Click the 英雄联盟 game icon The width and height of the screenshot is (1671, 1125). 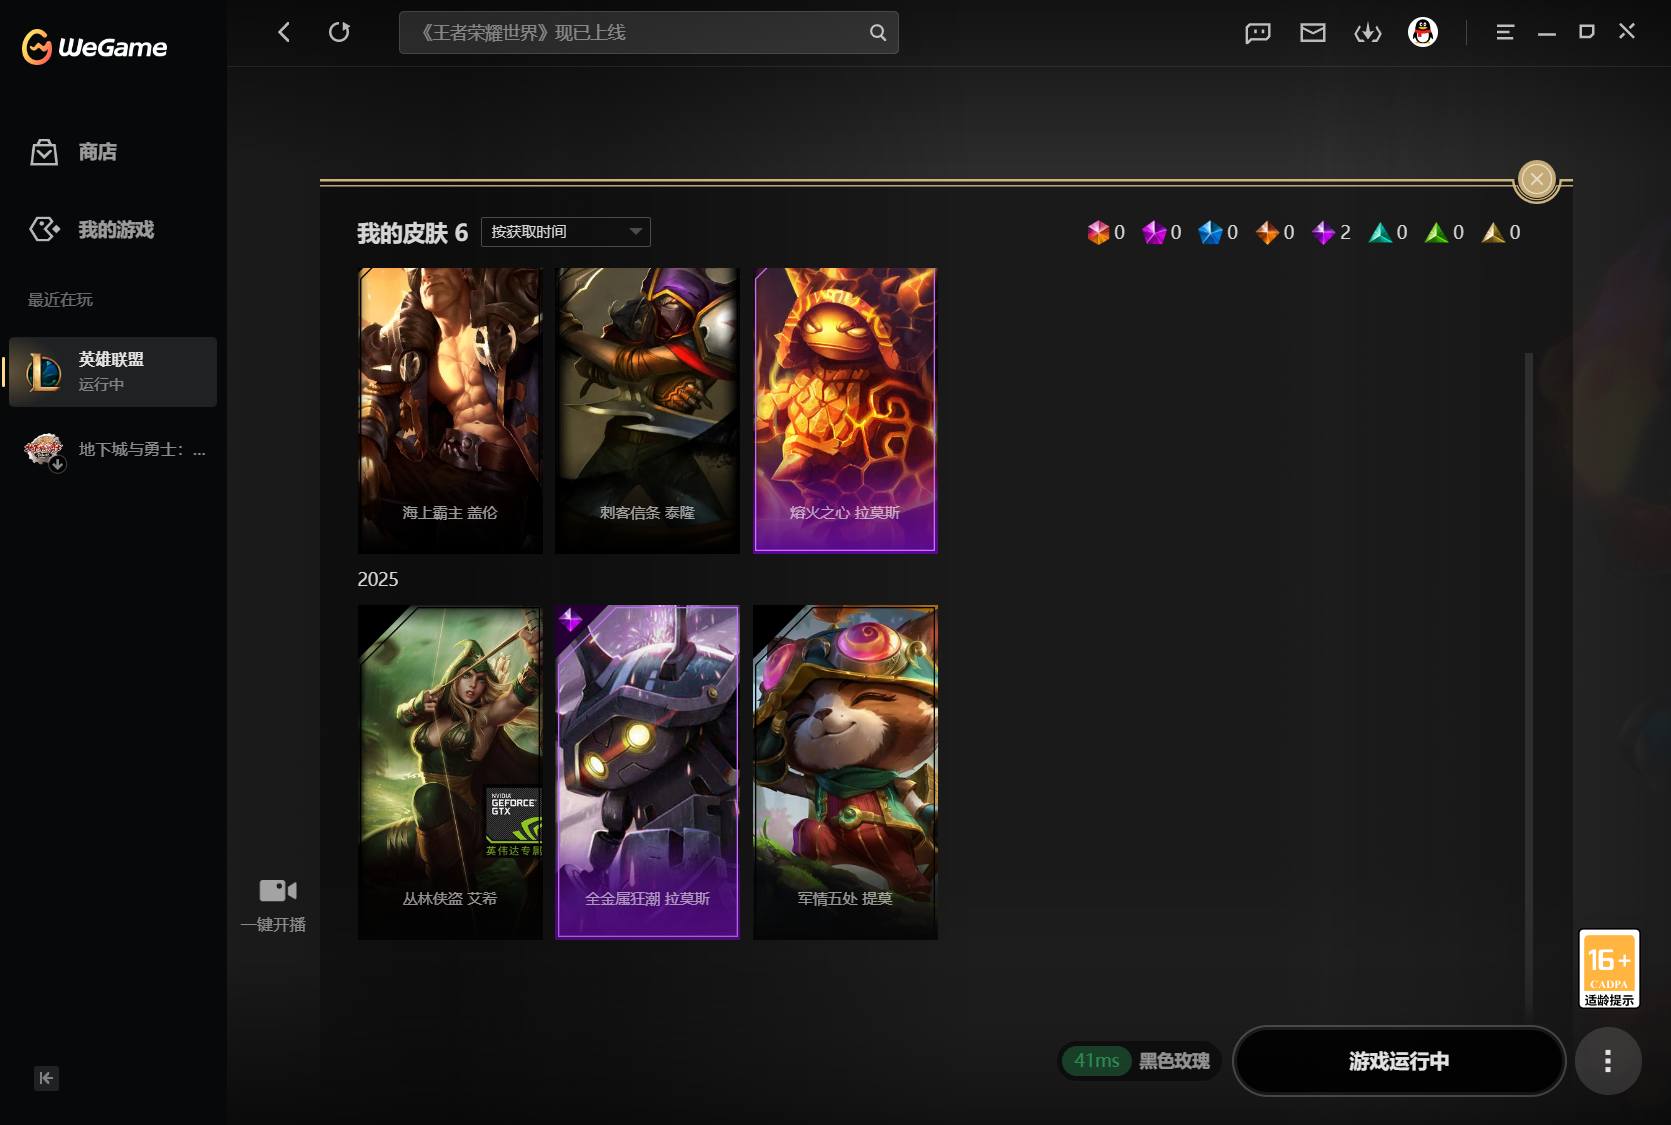(x=44, y=372)
